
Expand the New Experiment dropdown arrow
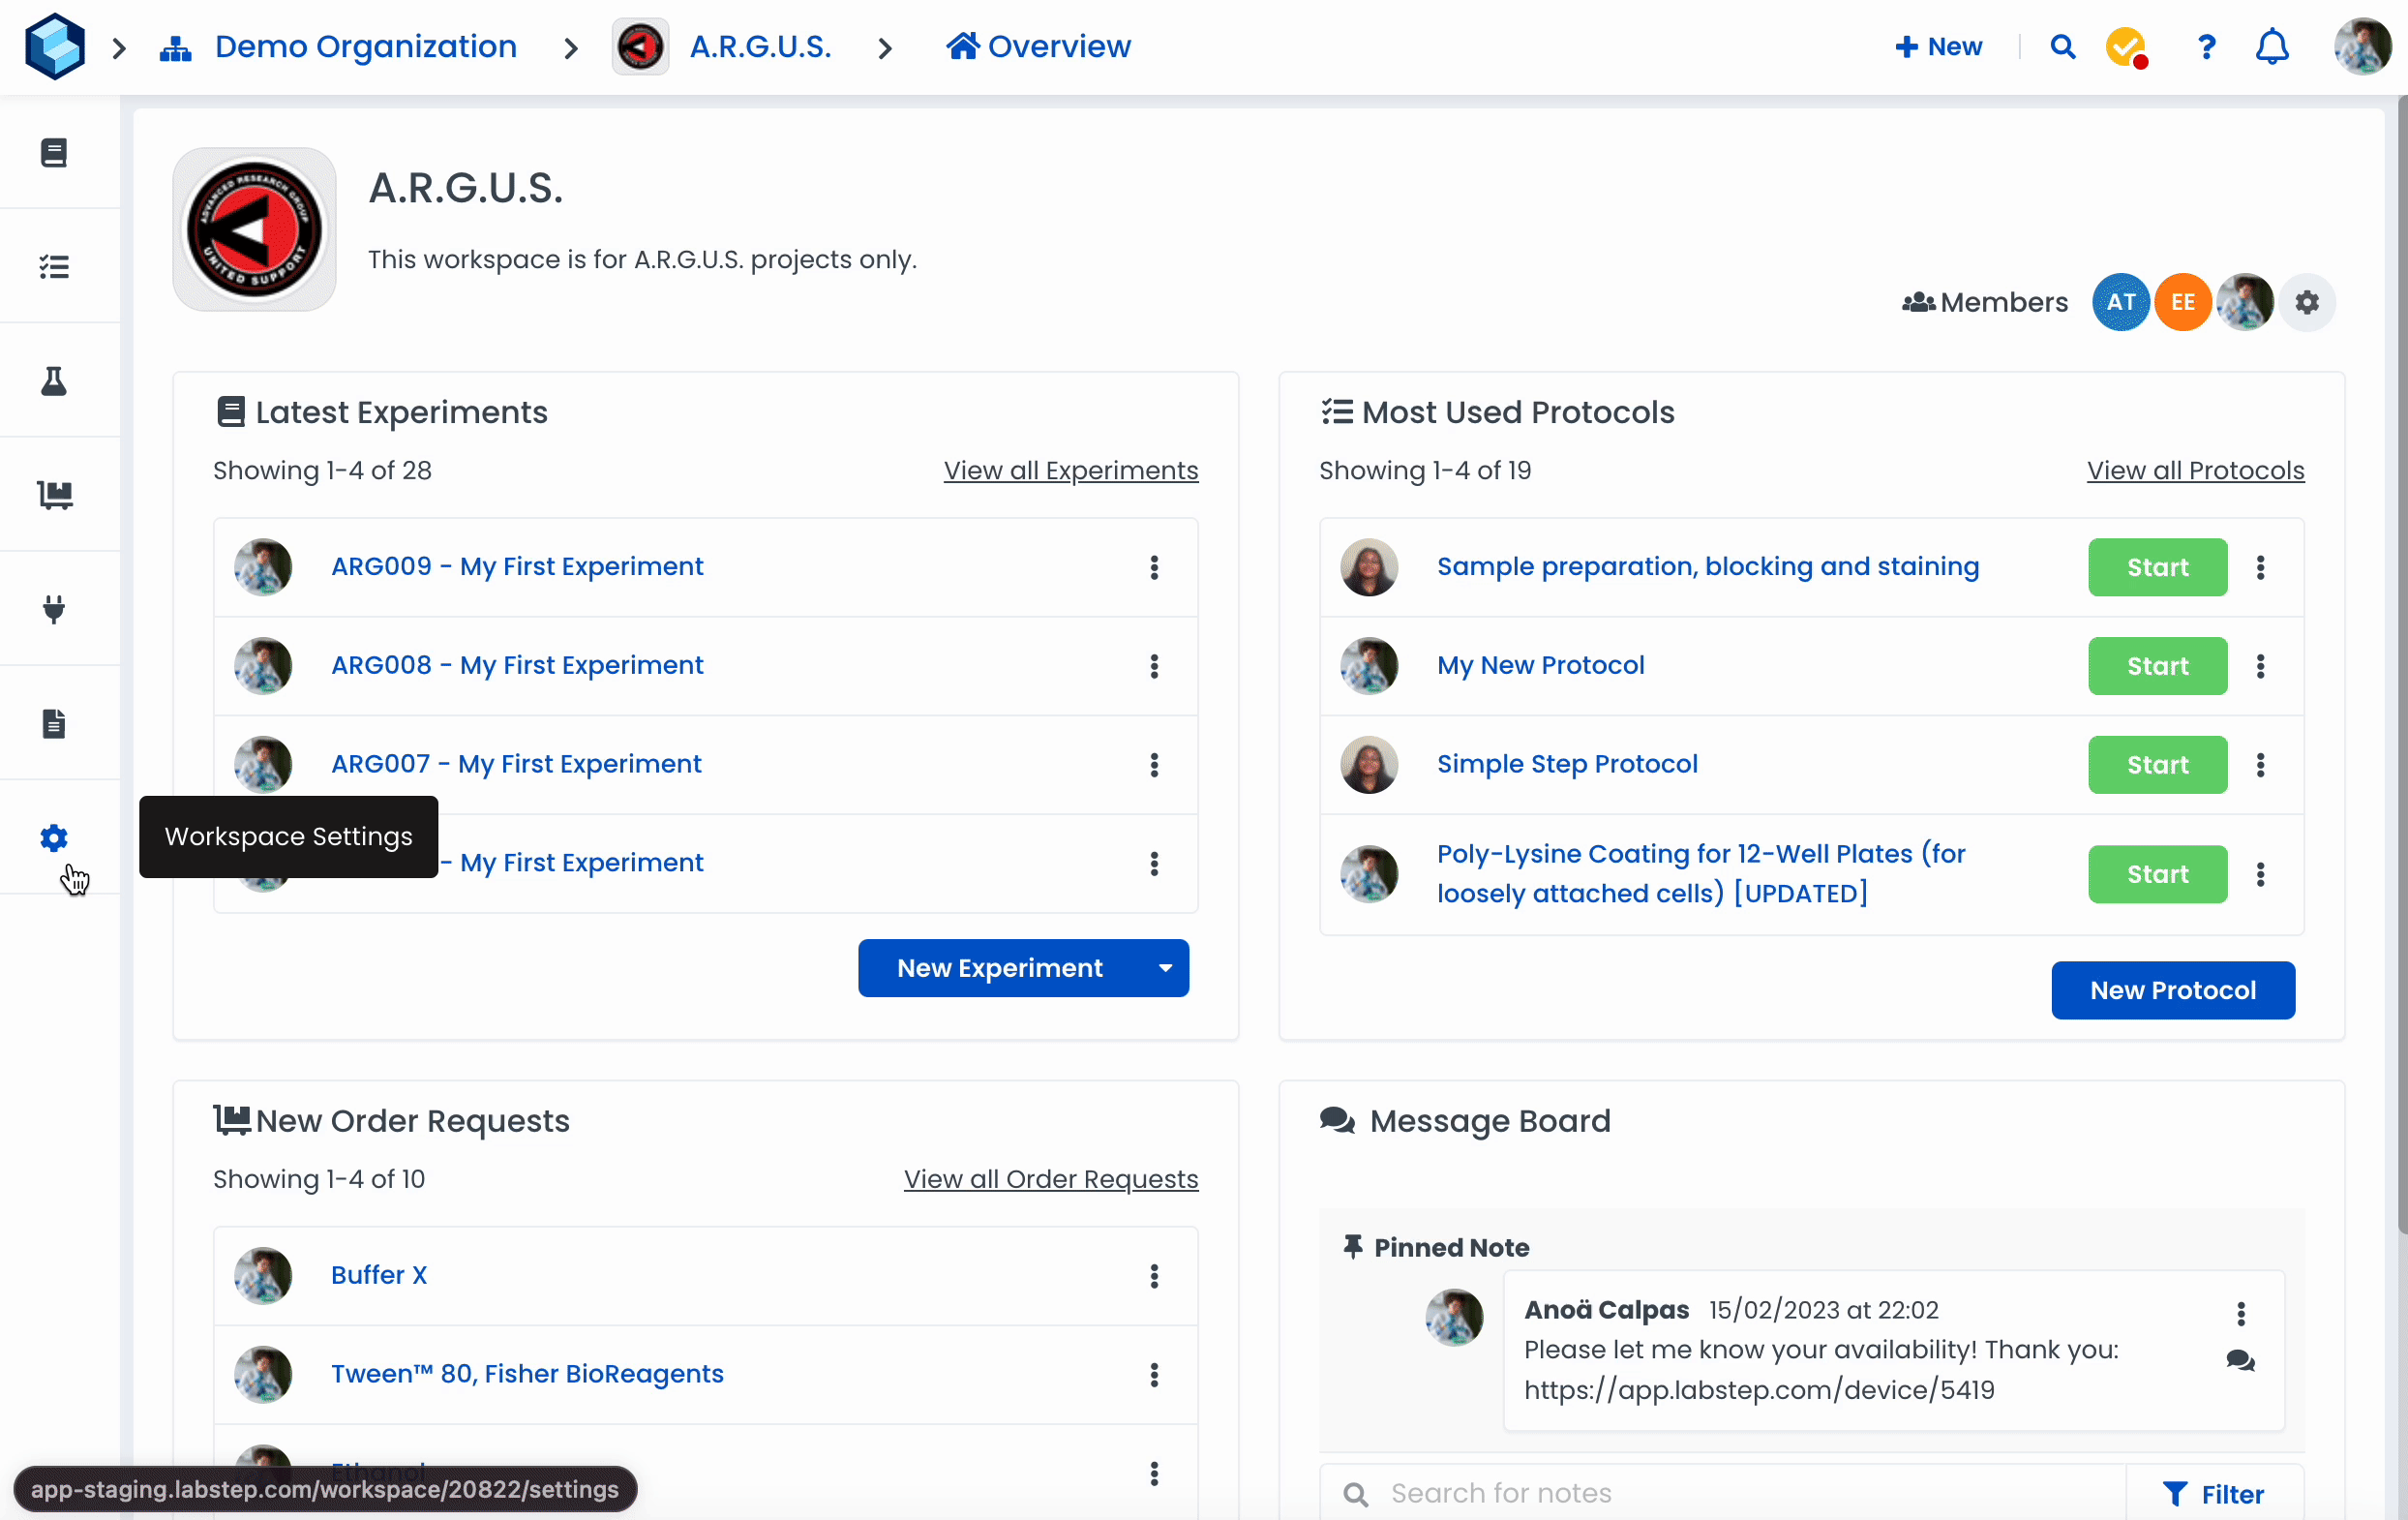tap(1165, 968)
